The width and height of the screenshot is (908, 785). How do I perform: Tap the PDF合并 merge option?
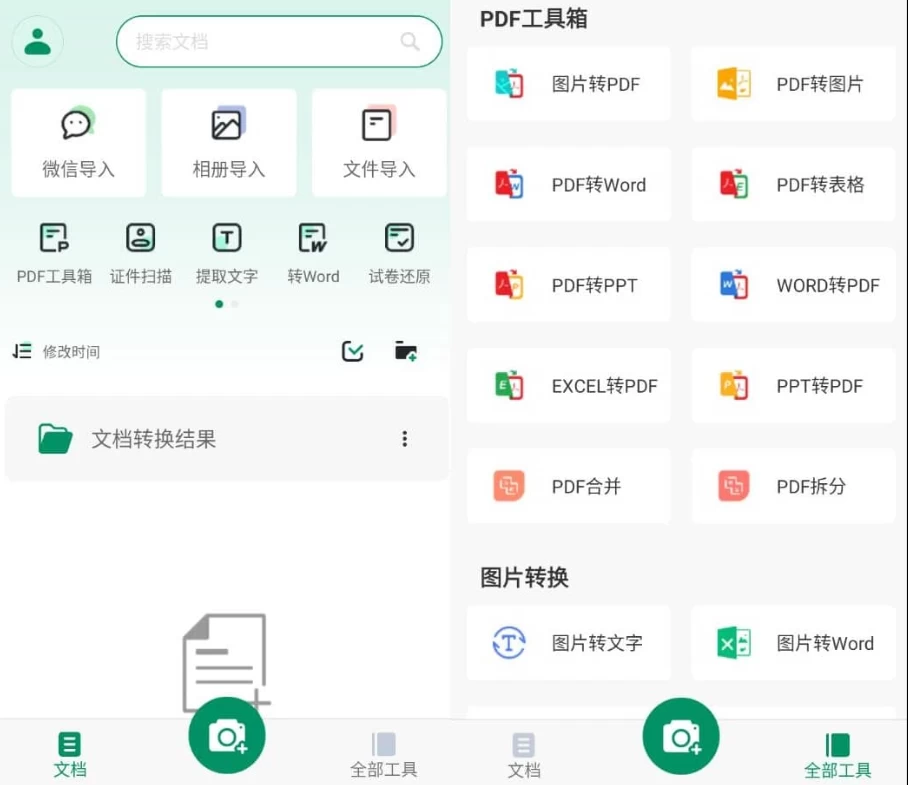pyautogui.click(x=568, y=487)
